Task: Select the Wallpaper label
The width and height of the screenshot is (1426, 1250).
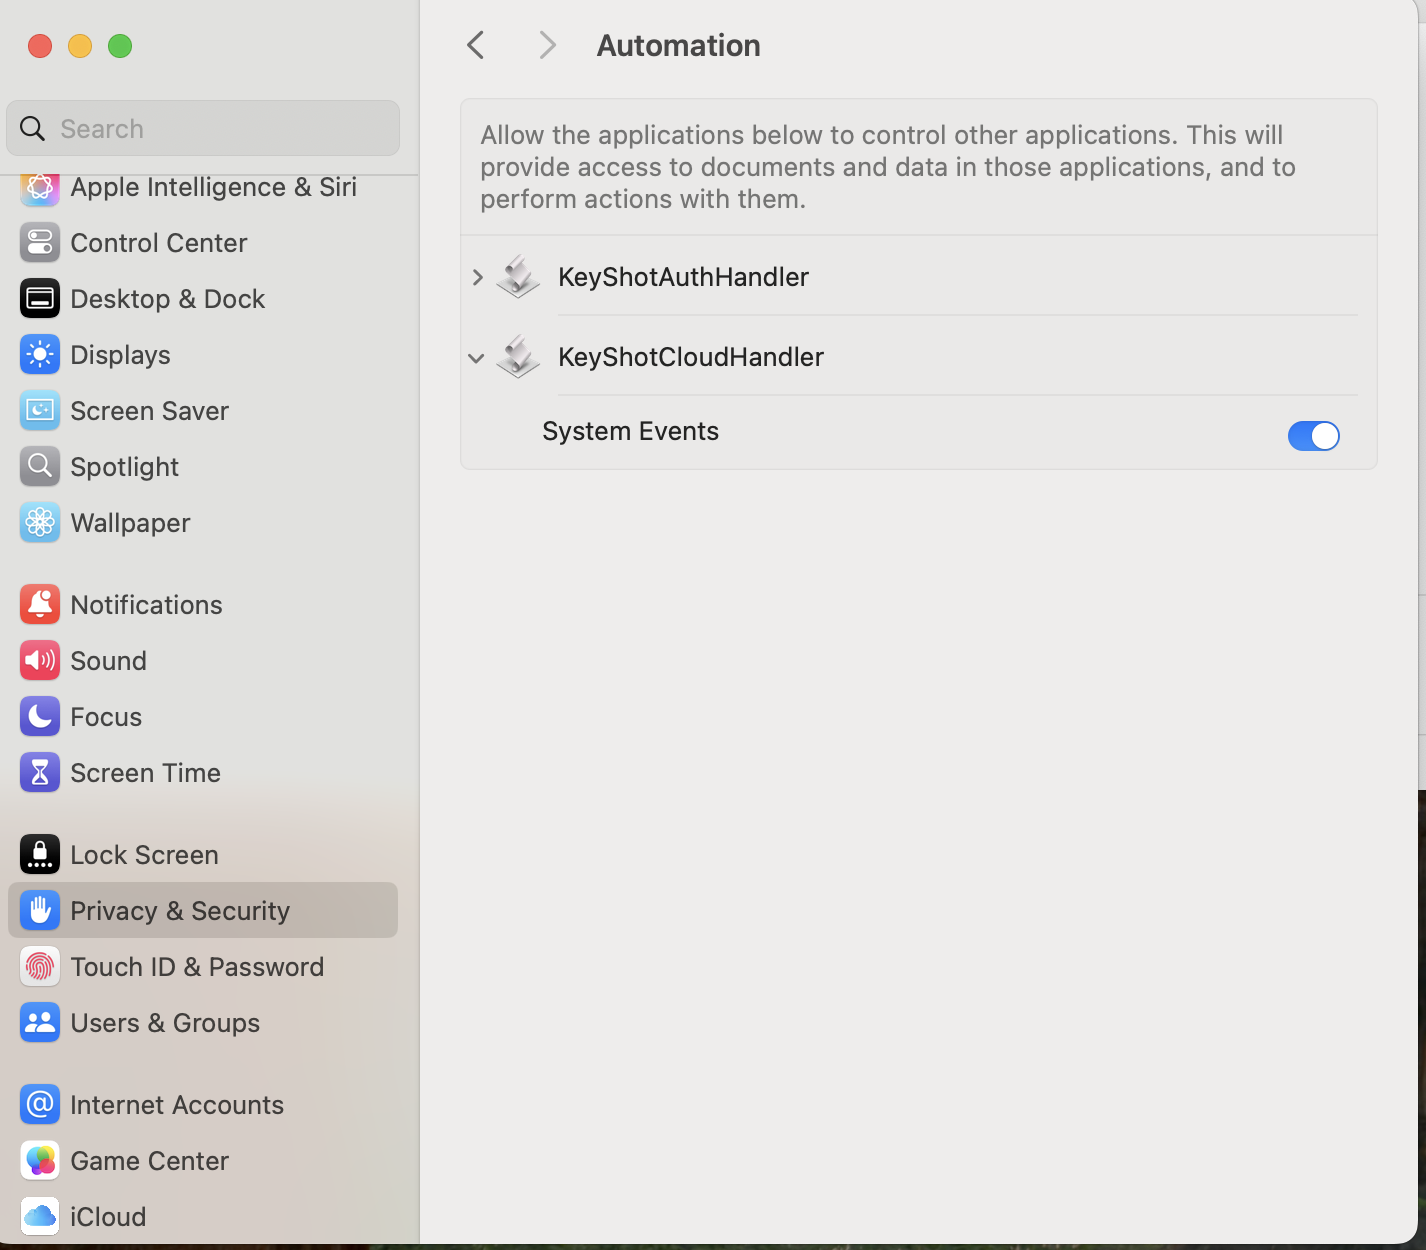Action: click(130, 523)
